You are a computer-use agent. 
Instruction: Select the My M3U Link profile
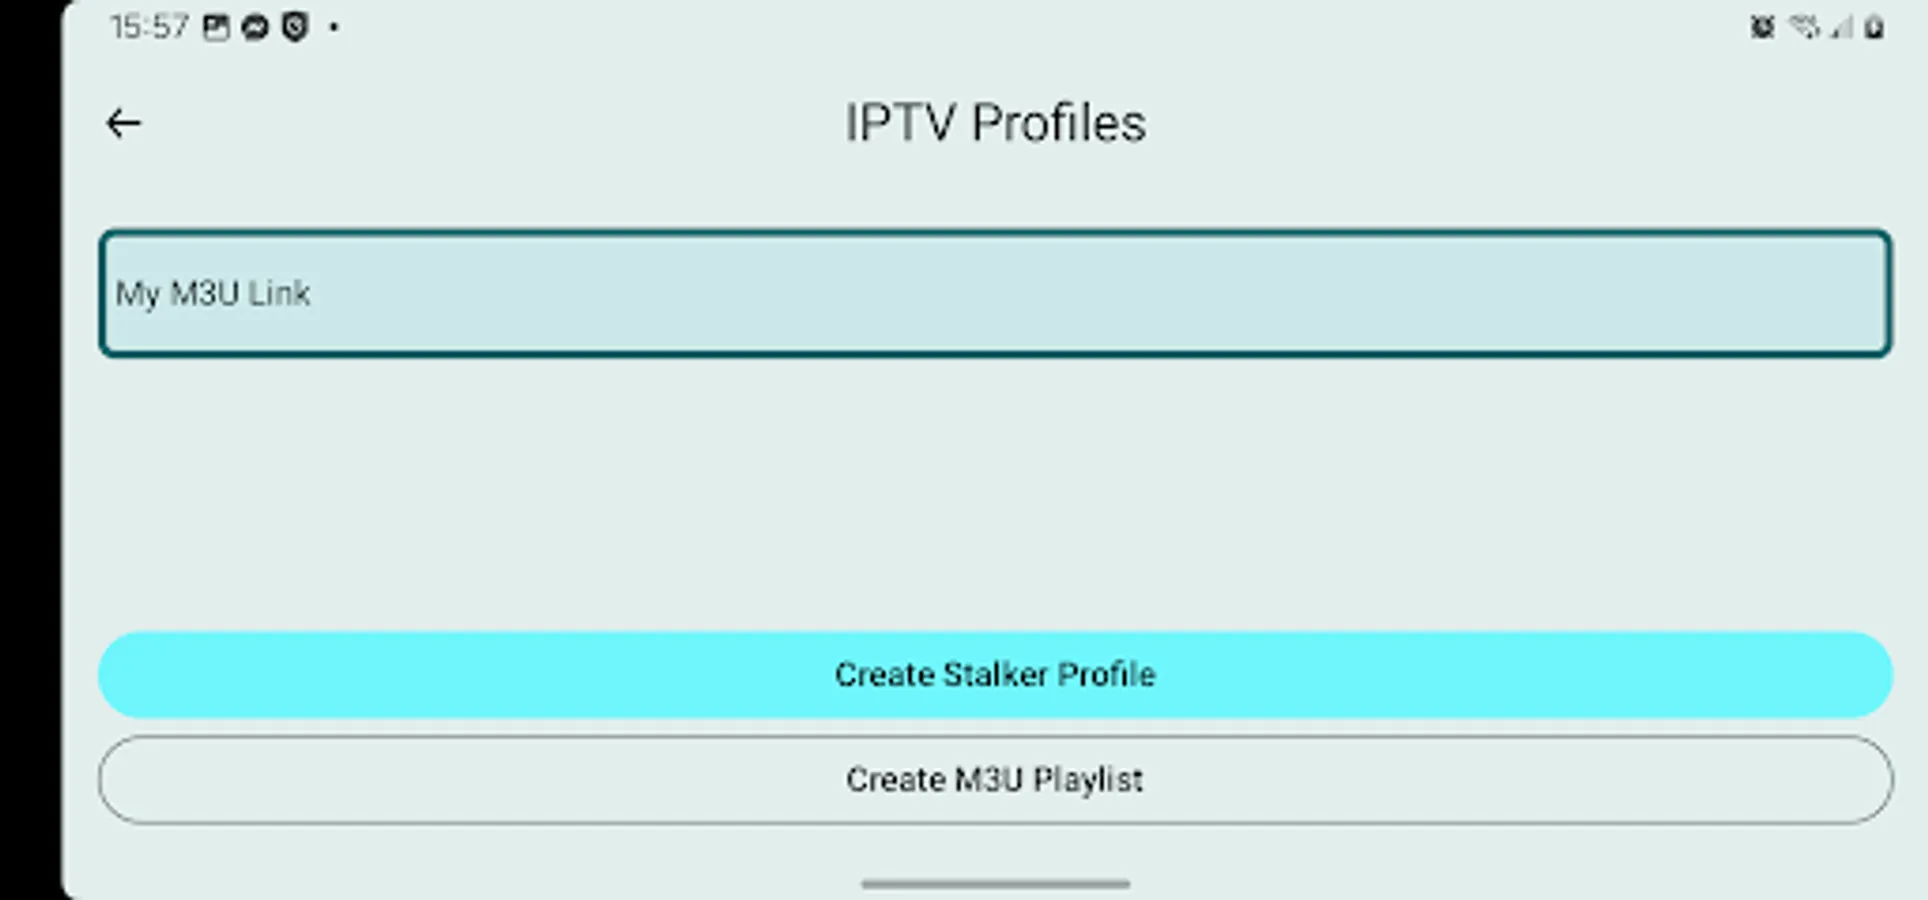(994, 293)
